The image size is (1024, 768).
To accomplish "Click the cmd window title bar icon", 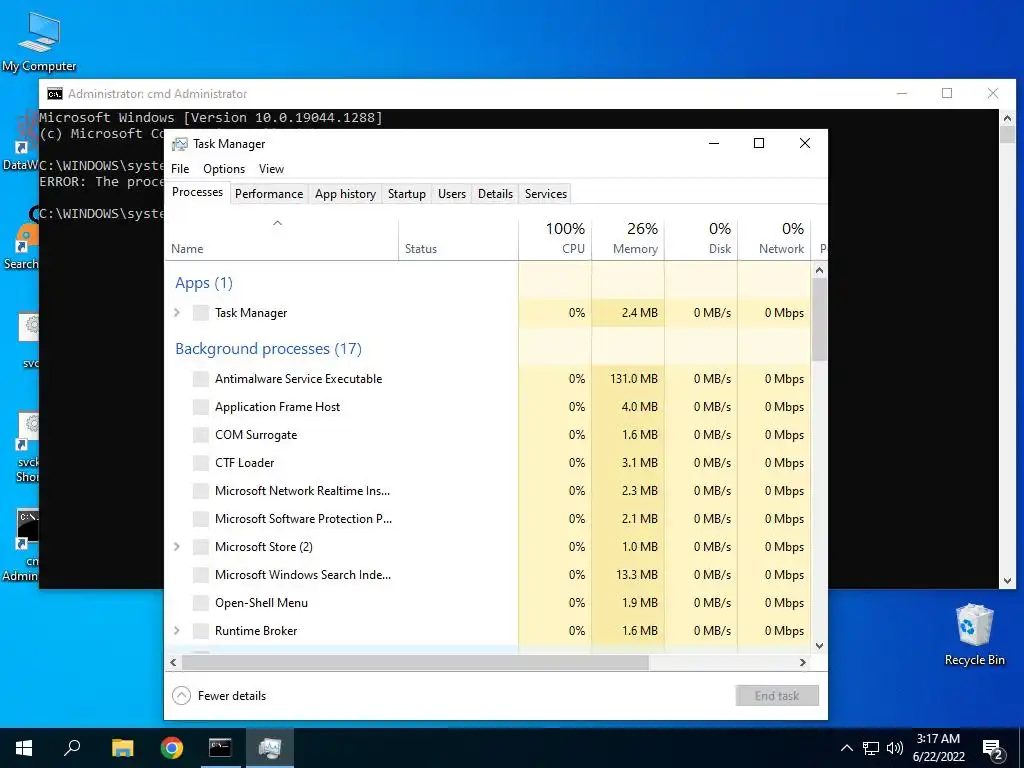I will pos(55,94).
